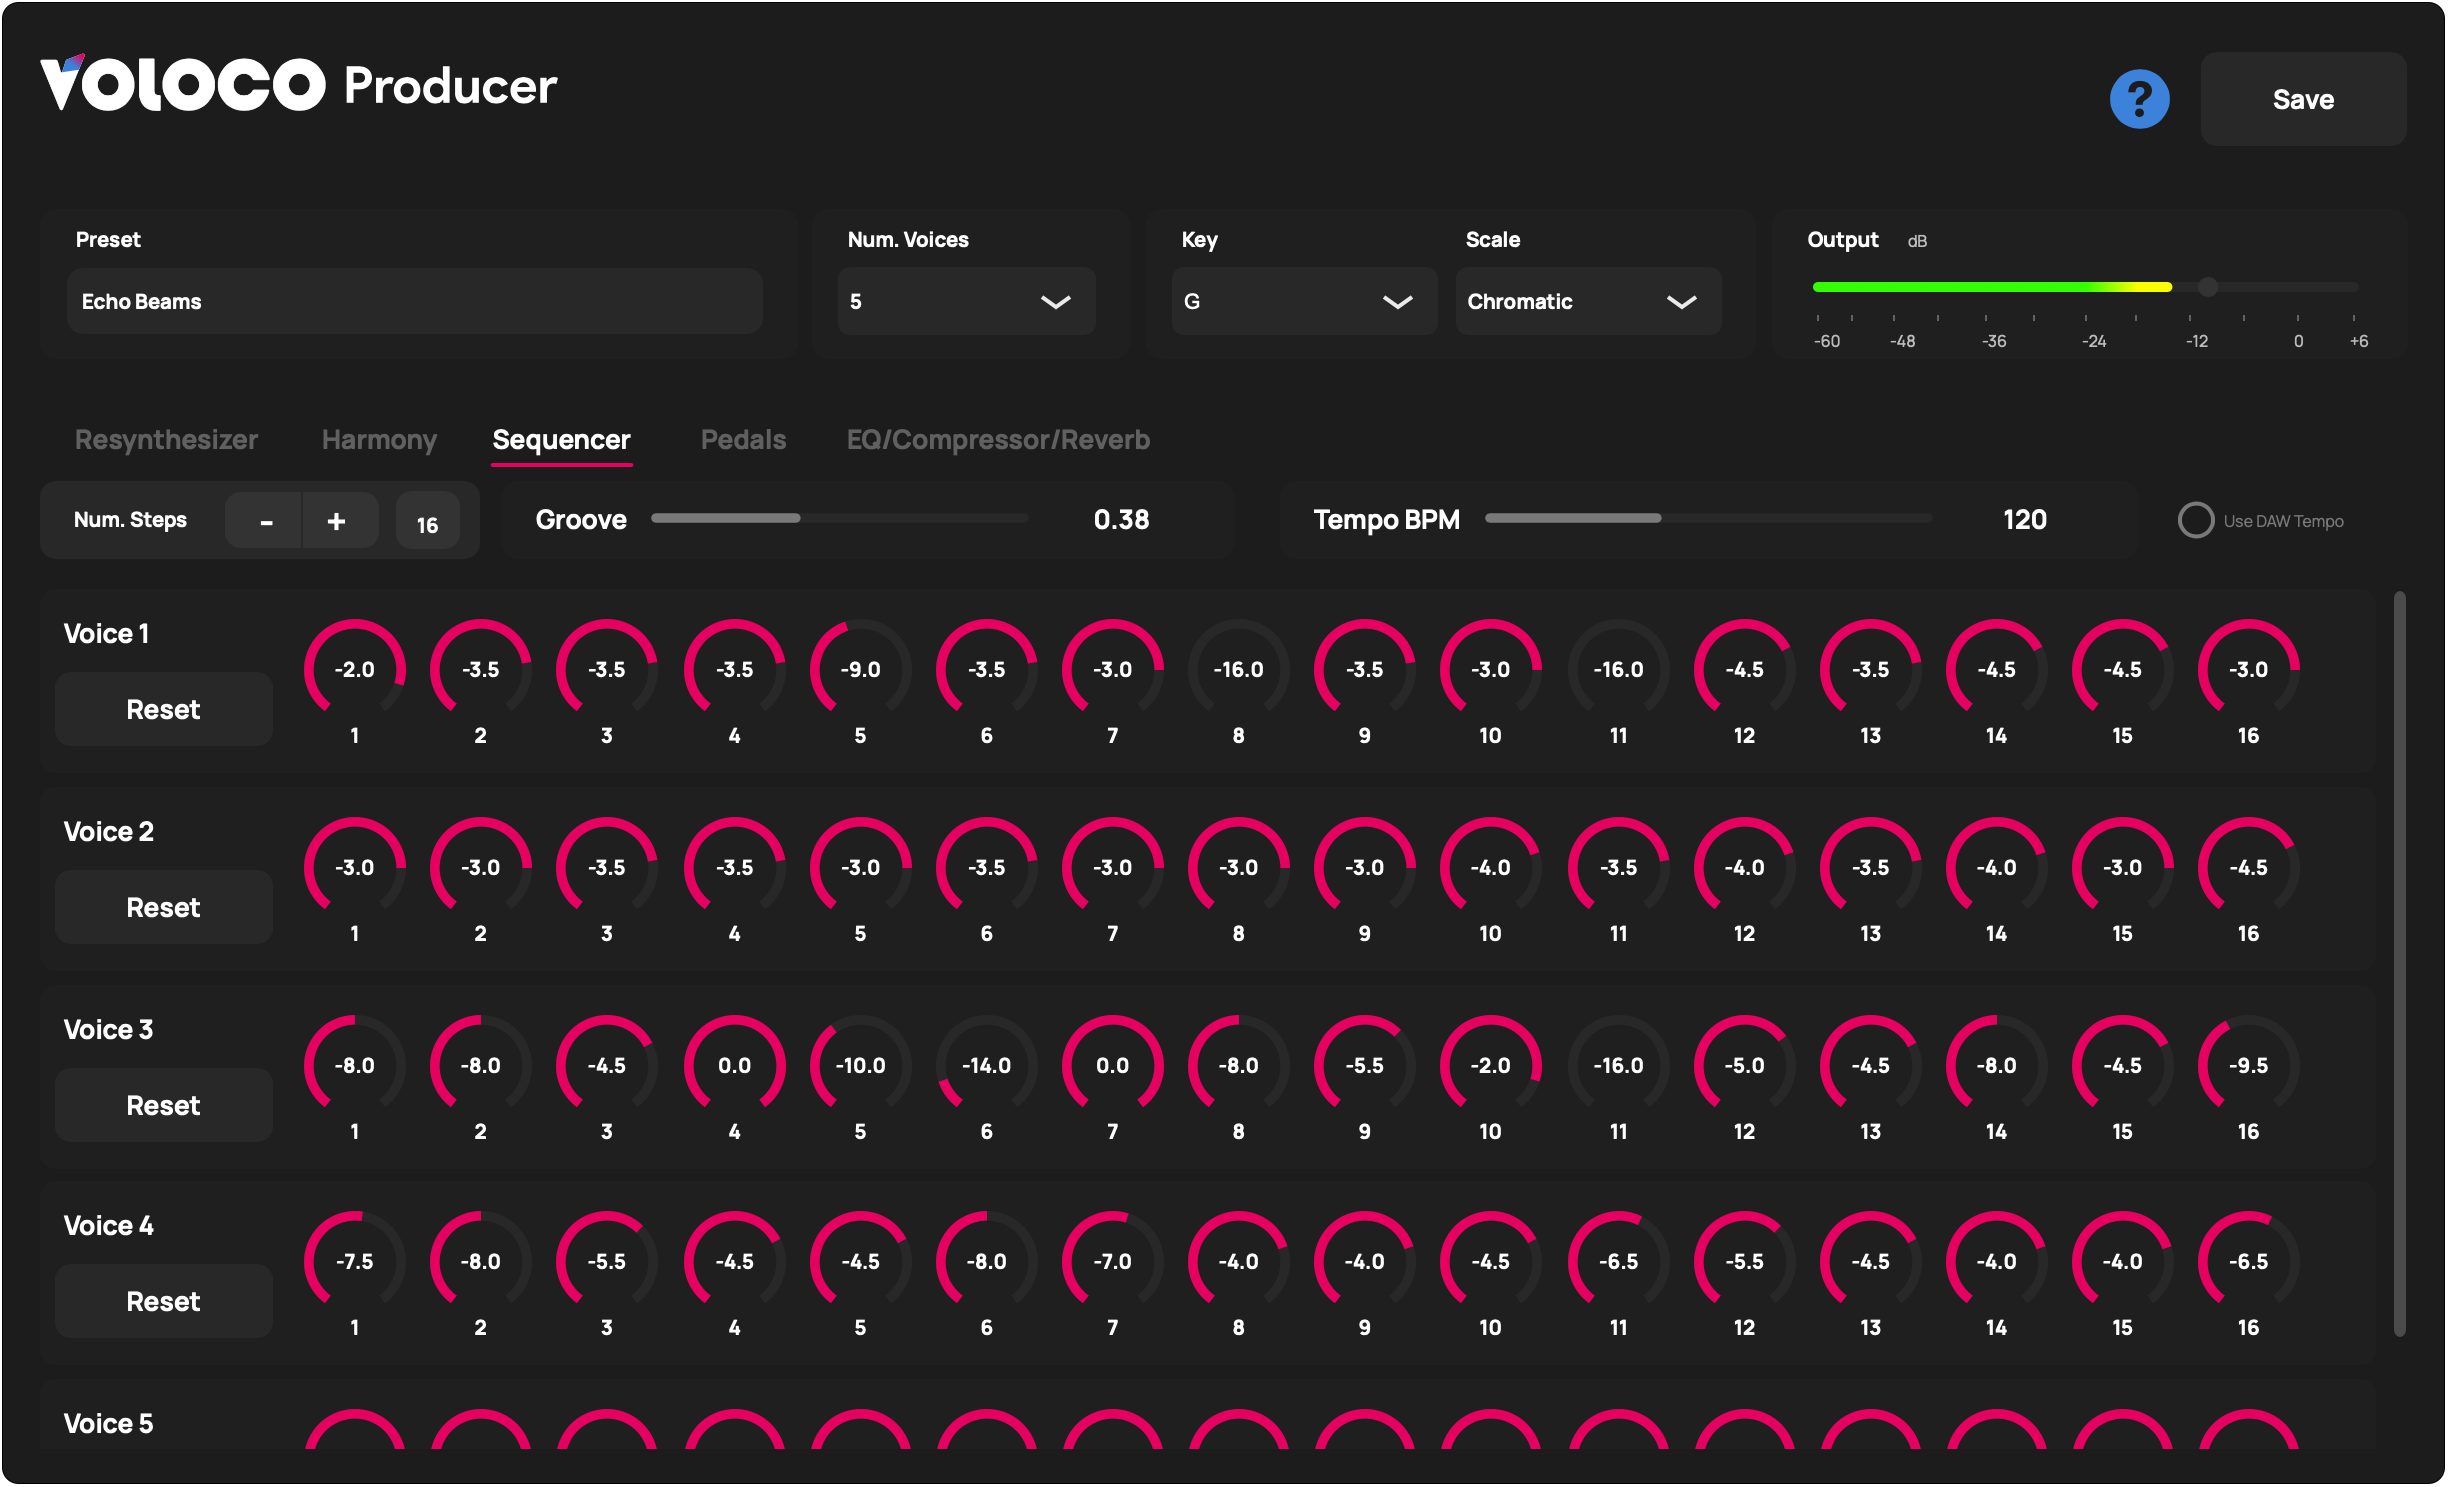
Task: Click Voice 1 step 8 knob (-16.0)
Action: pos(1238,669)
